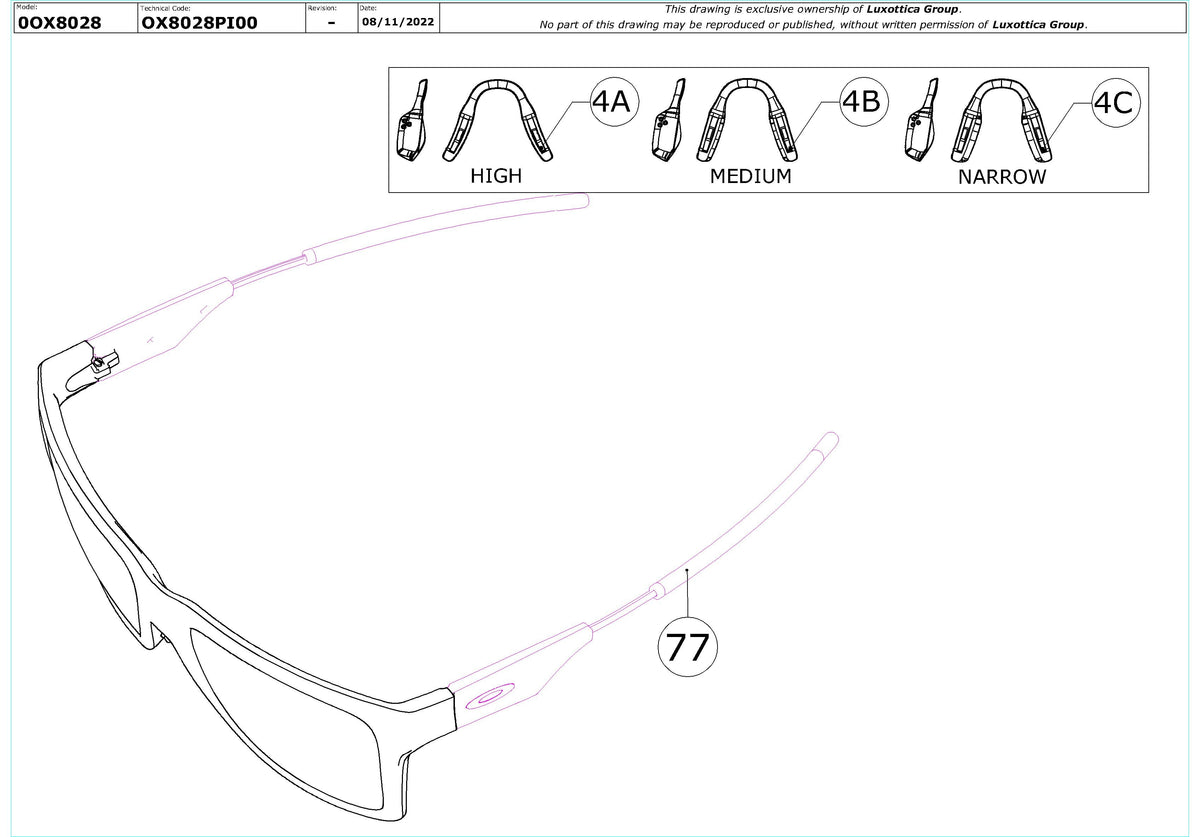
Task: Click the 4A callout bubble
Action: coord(612,104)
